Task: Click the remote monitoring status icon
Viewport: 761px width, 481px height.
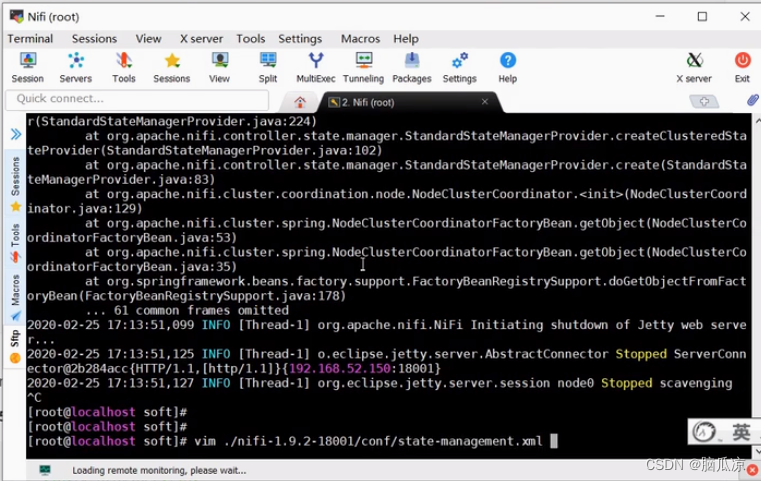Action: pyautogui.click(x=45, y=470)
